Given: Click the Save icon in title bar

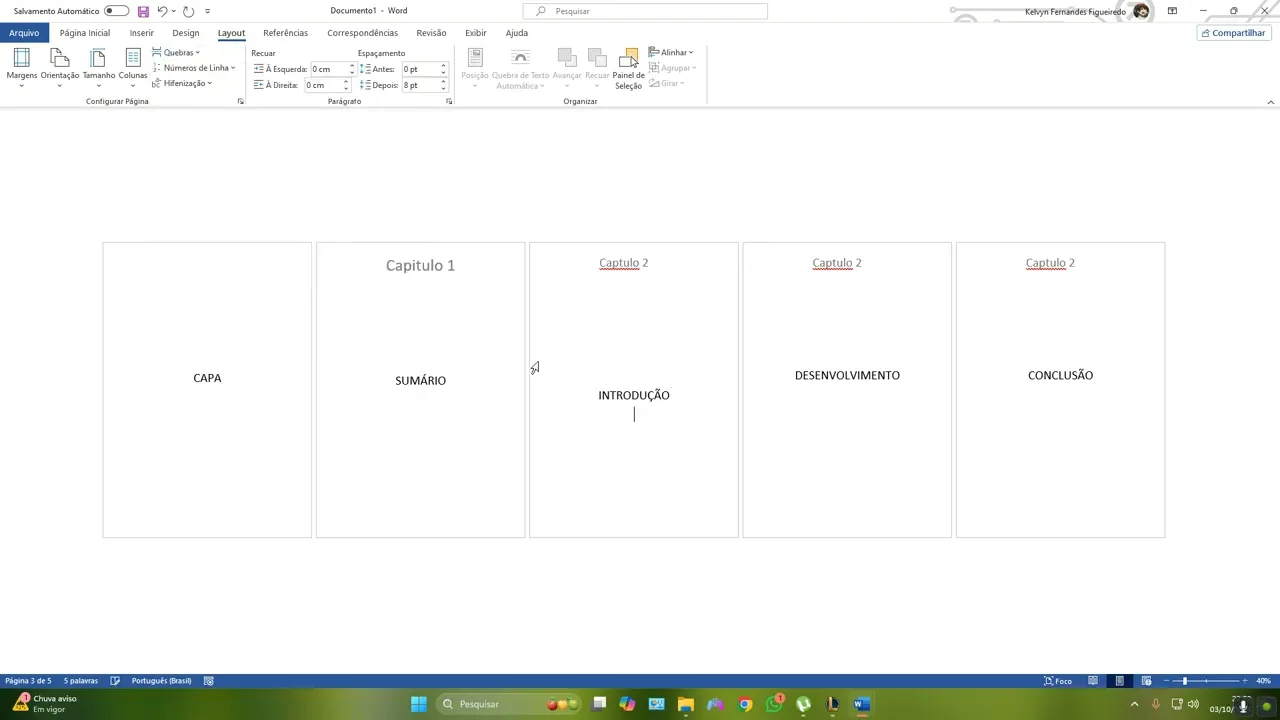Looking at the screenshot, I should [x=143, y=11].
